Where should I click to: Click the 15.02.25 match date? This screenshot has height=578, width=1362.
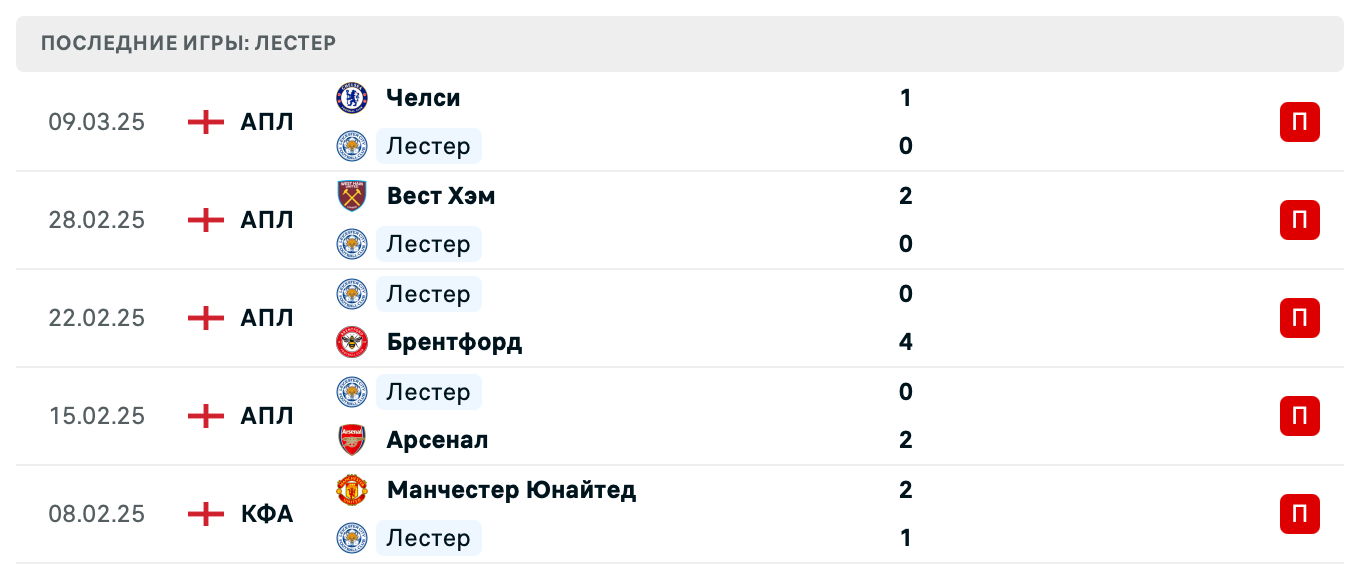point(97,416)
